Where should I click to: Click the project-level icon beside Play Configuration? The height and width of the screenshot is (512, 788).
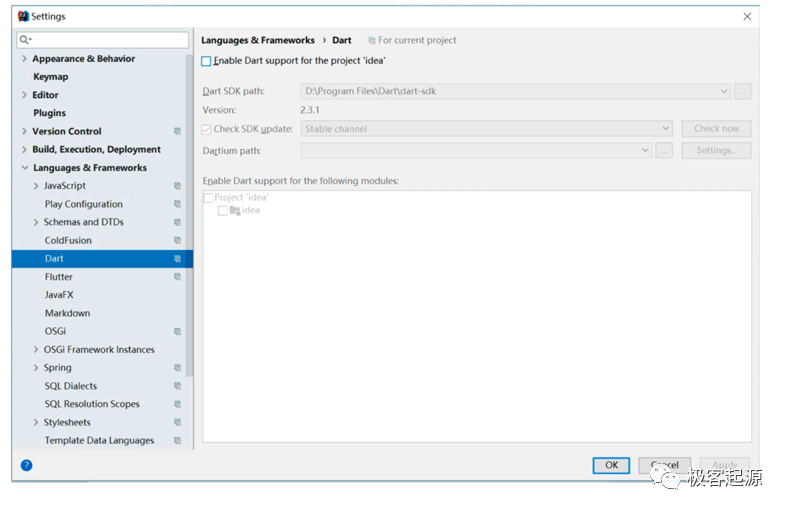pos(177,204)
